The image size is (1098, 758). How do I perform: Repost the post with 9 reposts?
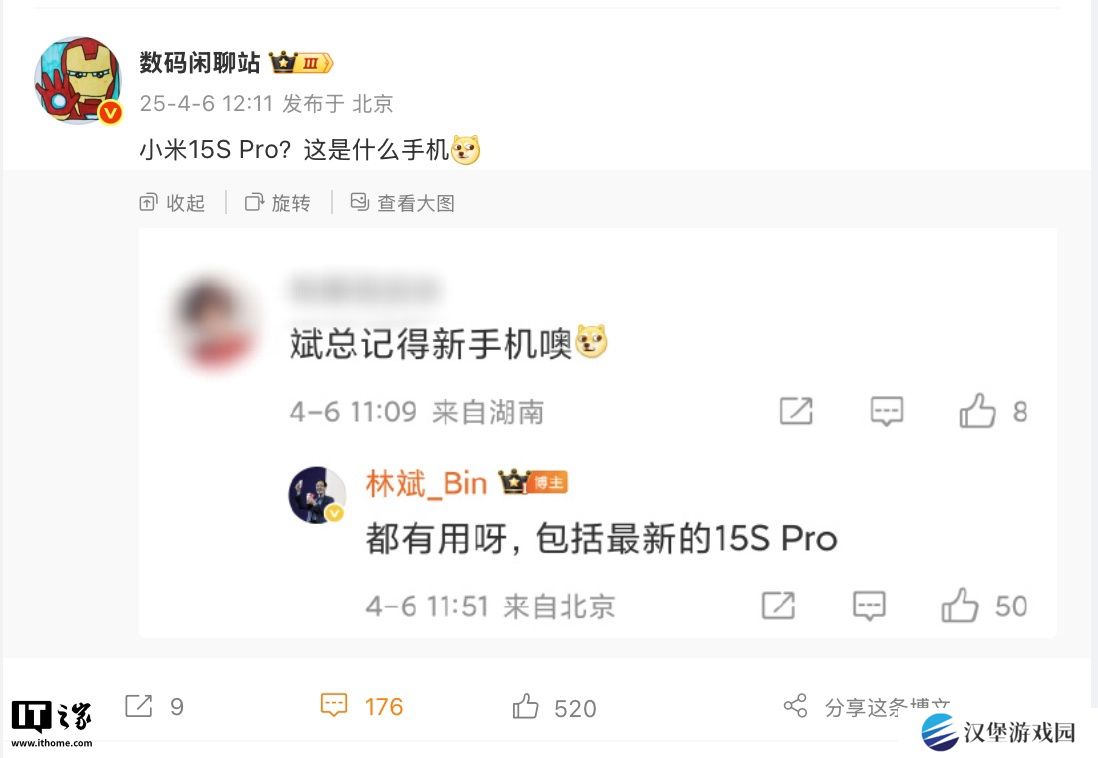[154, 706]
